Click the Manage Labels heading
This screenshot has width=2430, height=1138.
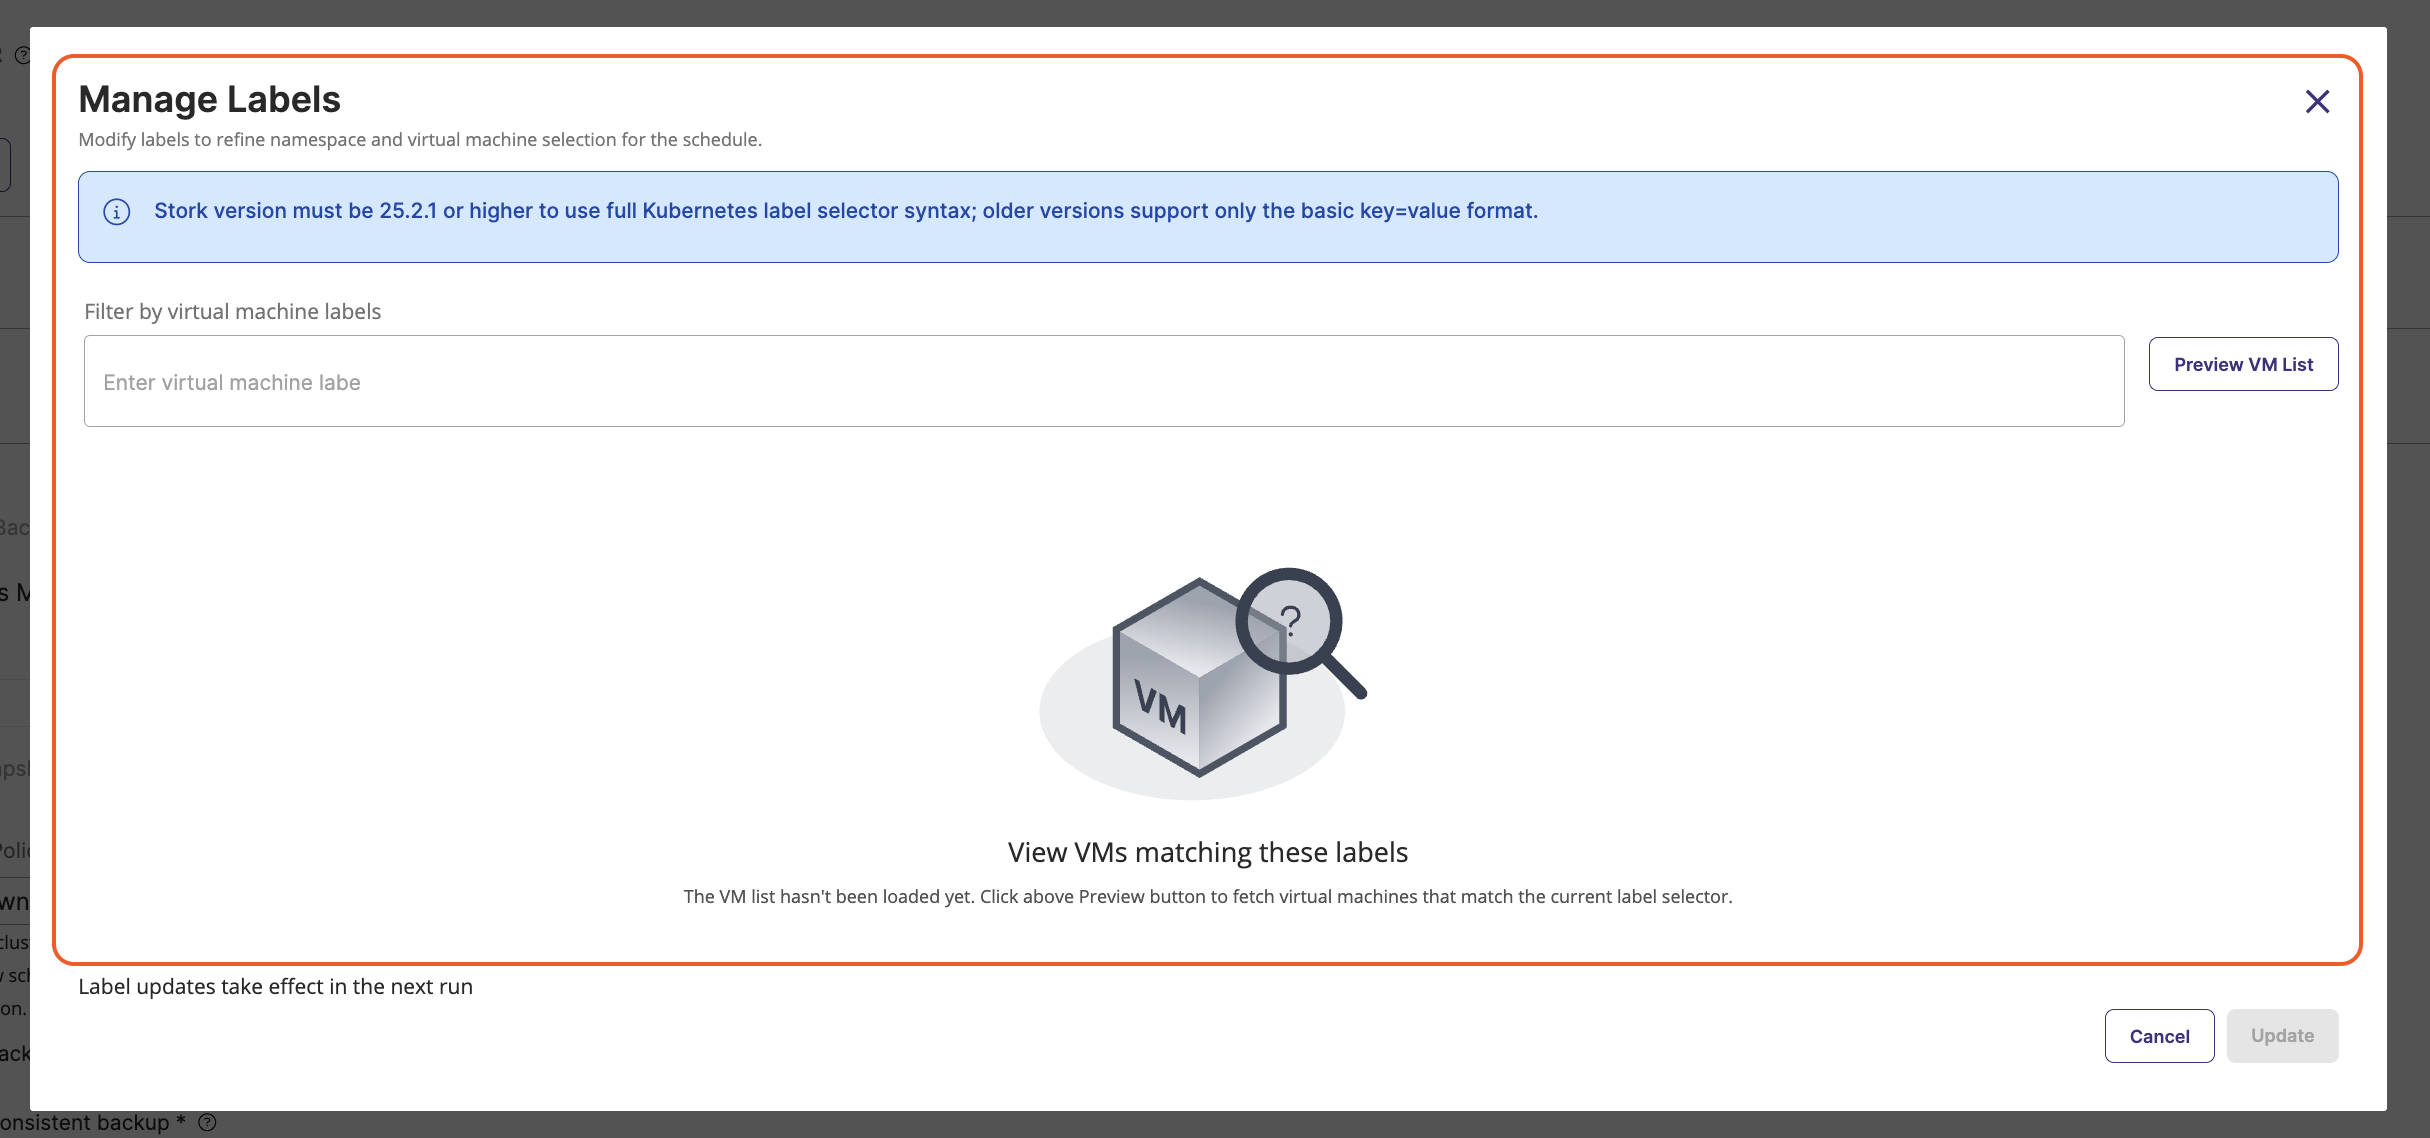pyautogui.click(x=209, y=100)
